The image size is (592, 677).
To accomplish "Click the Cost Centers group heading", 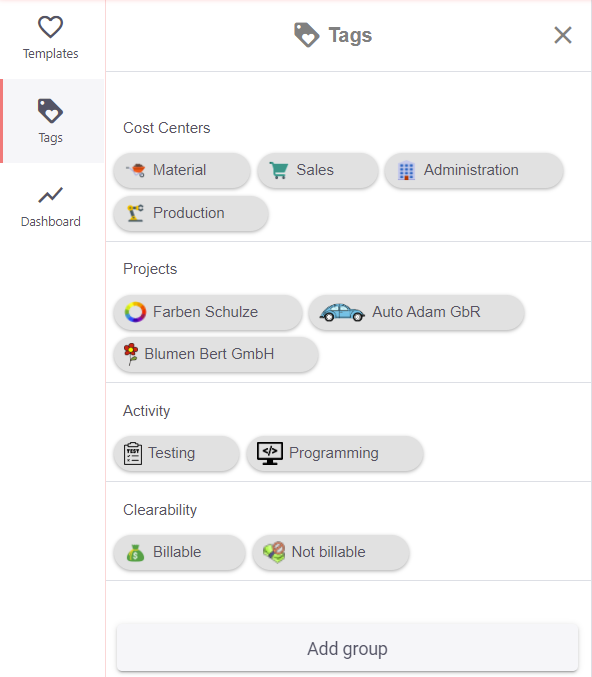I will pyautogui.click(x=167, y=128).
